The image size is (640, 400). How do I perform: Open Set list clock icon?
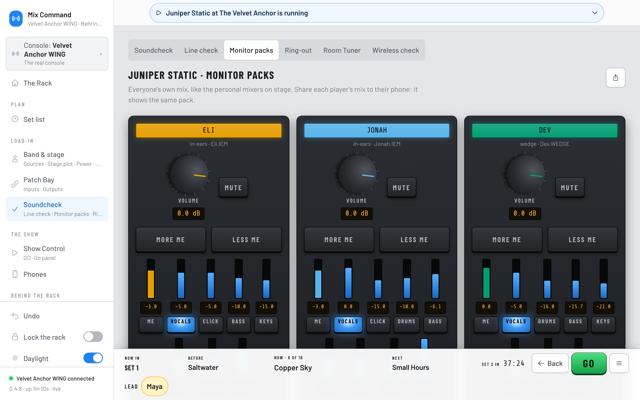click(x=15, y=119)
